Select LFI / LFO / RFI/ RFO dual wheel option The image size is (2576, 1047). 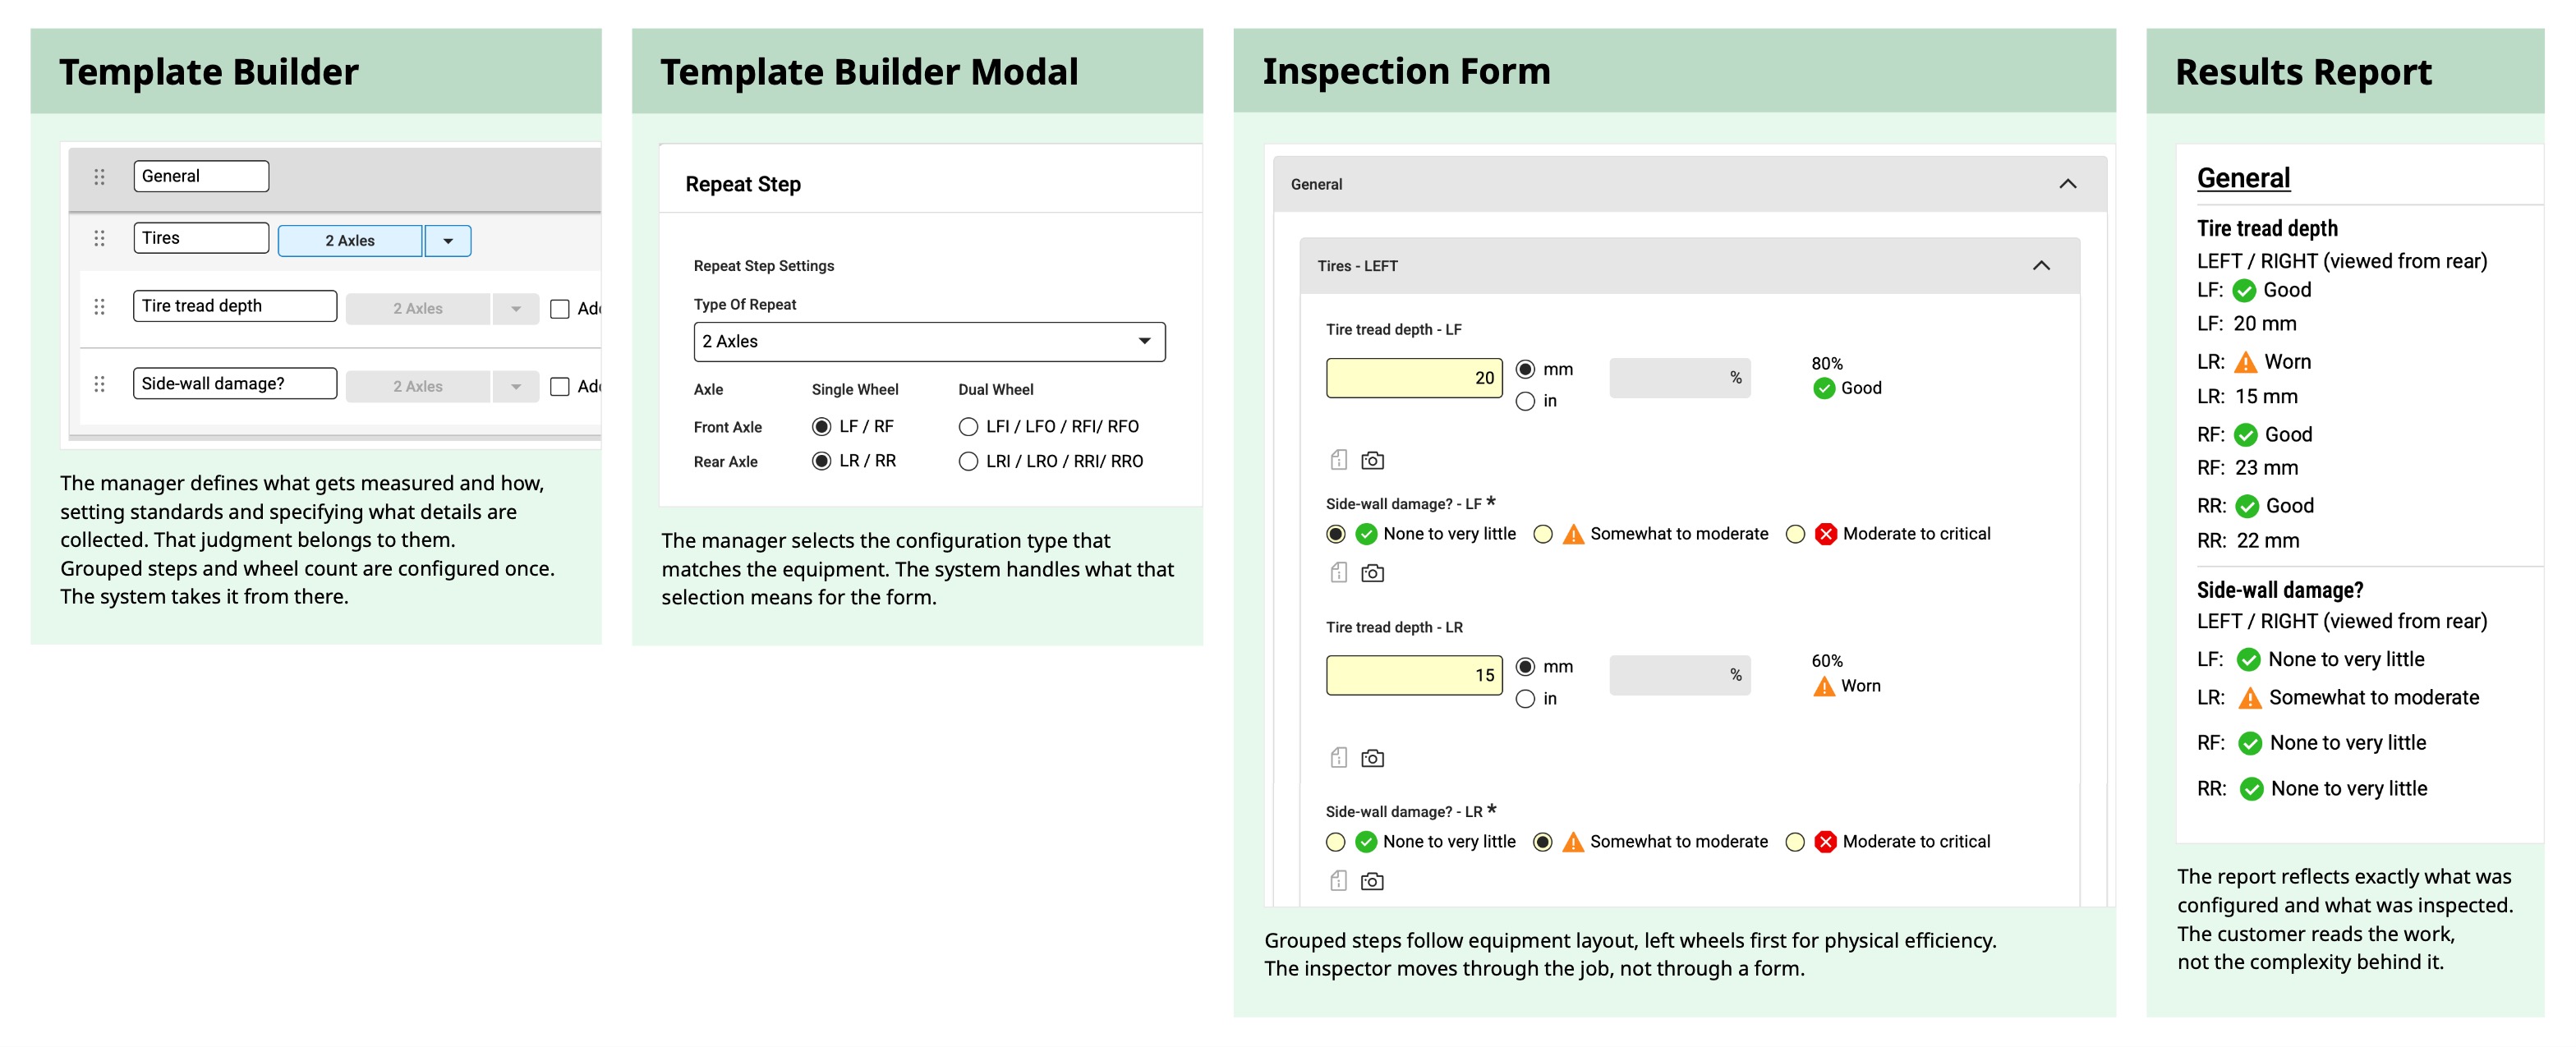point(968,427)
